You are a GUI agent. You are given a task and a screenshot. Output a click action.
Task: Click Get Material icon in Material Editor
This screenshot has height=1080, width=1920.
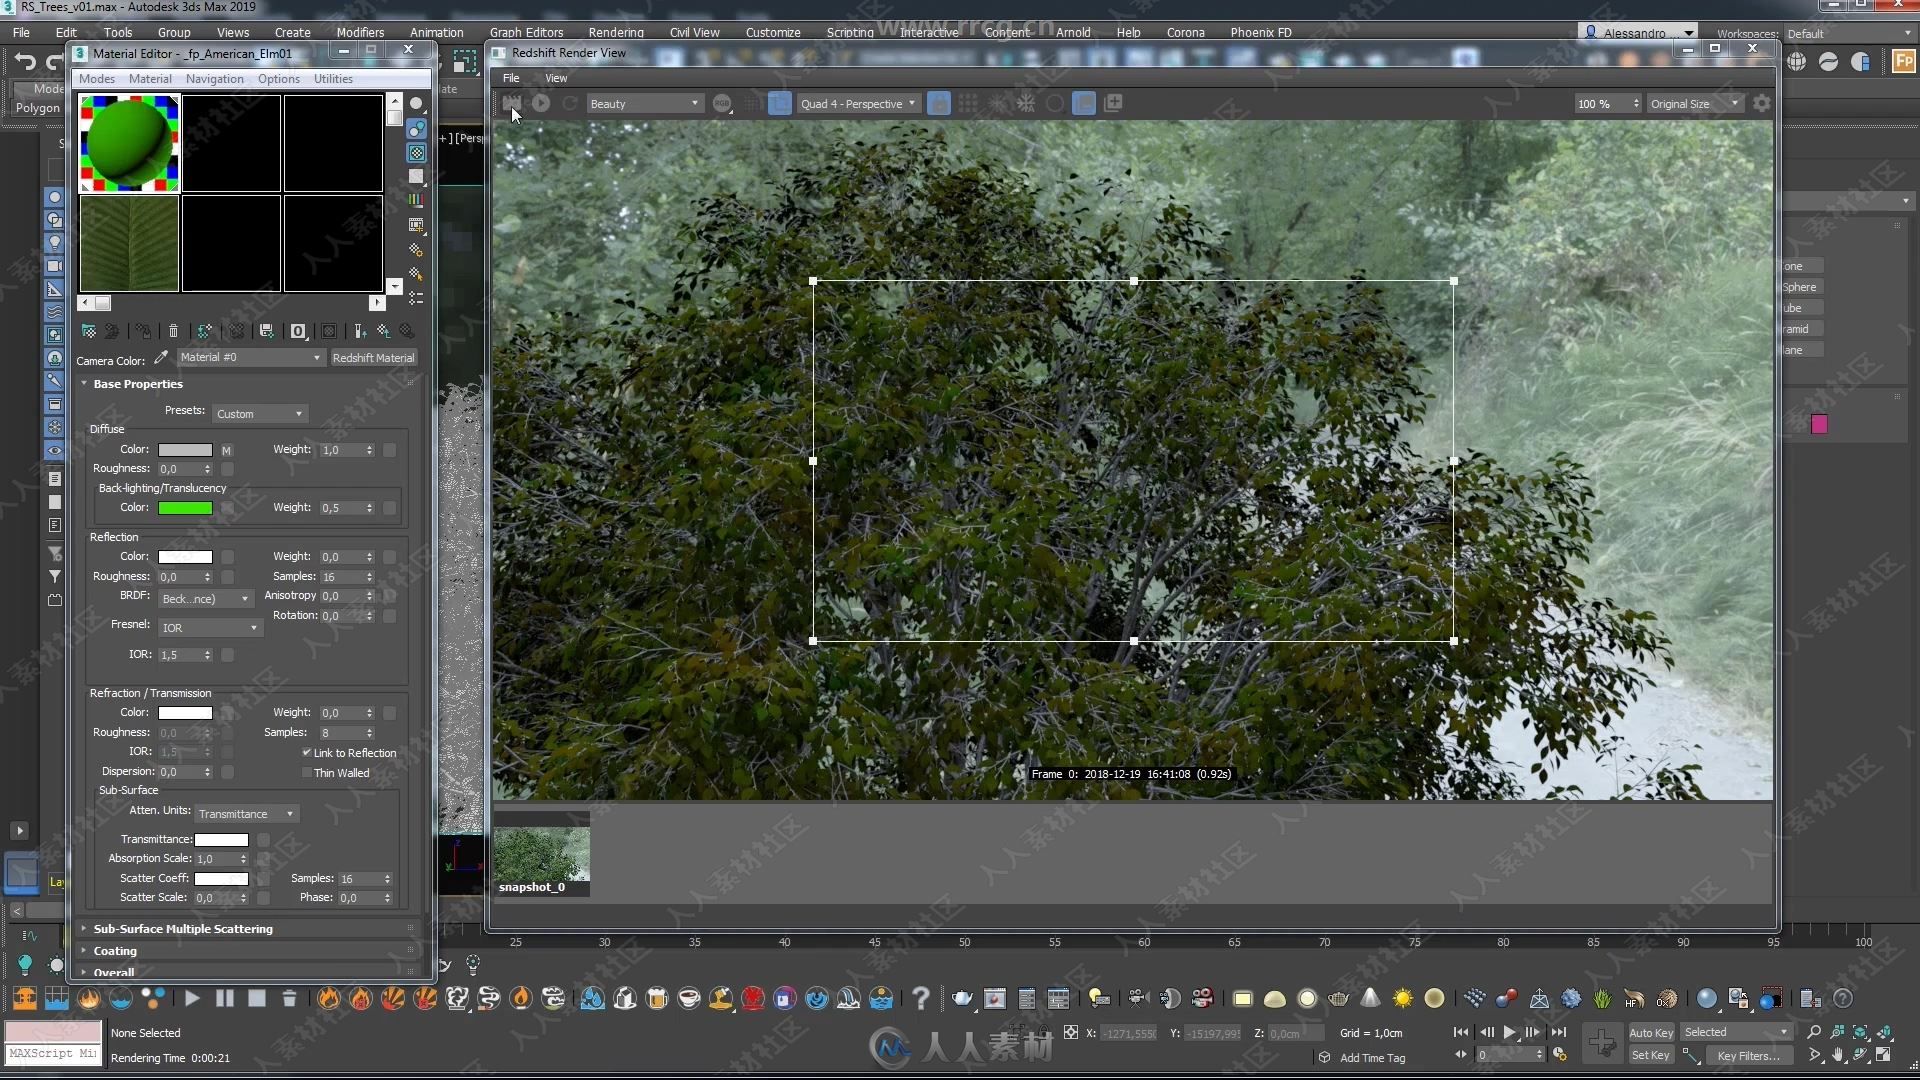click(89, 331)
